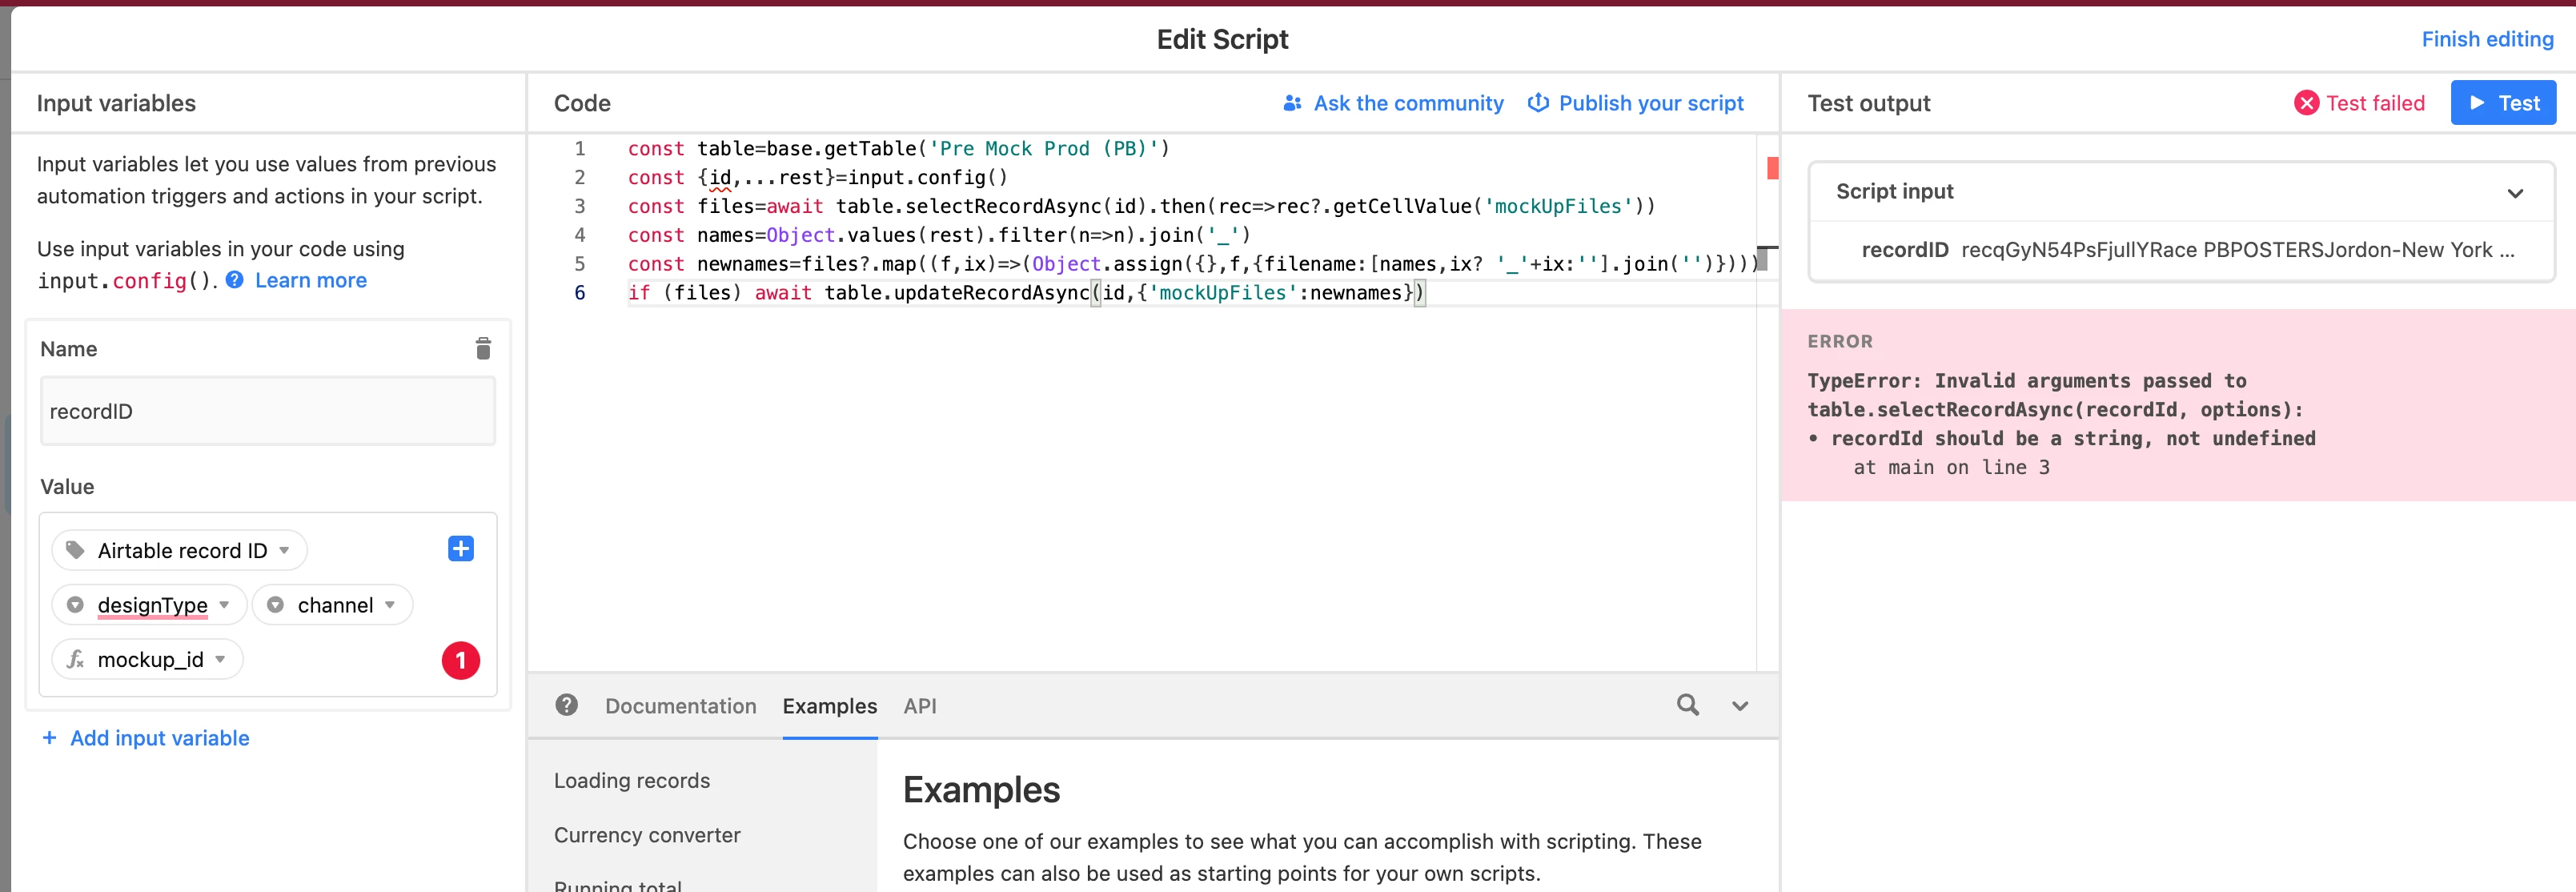Open the Airtable record ID token dropdown
Image resolution: width=2576 pixels, height=892 pixels.
tap(284, 550)
